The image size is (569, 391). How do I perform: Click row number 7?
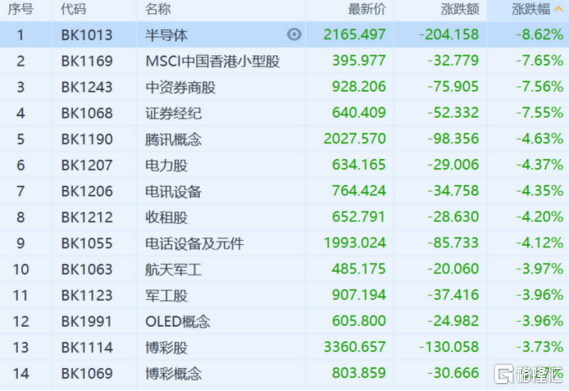(21, 191)
